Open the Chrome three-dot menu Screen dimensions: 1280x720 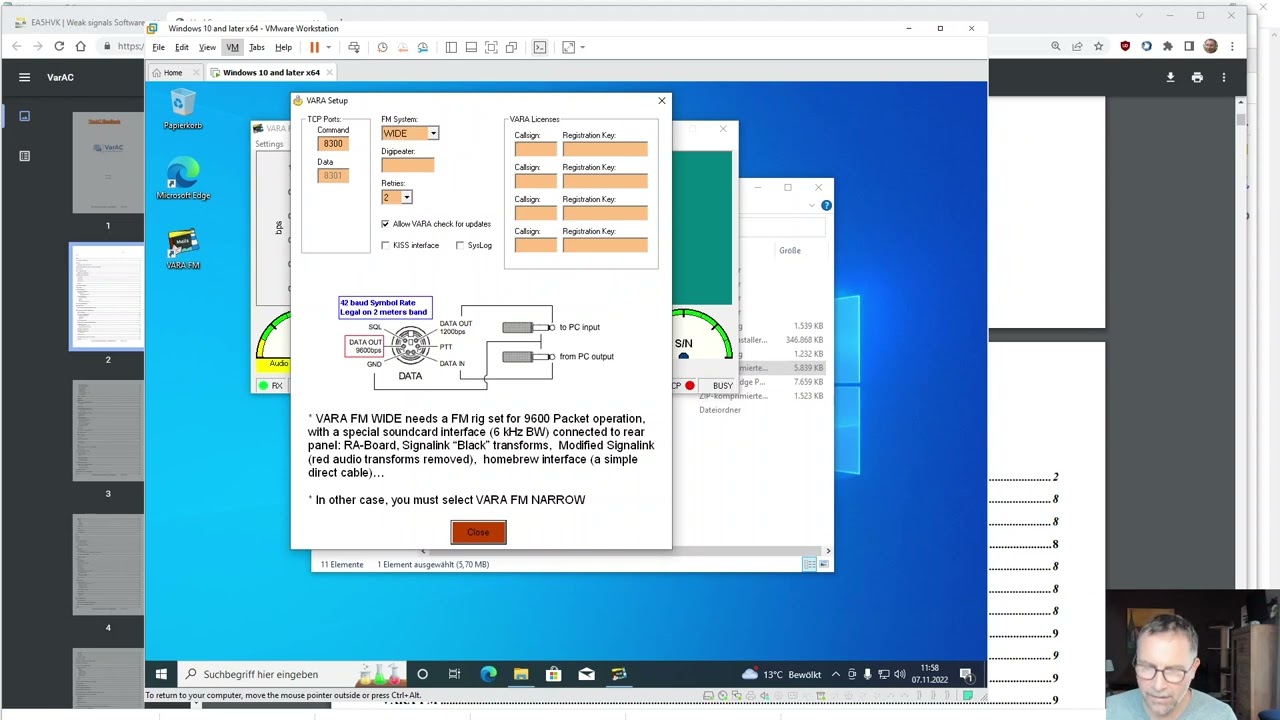point(1232,46)
